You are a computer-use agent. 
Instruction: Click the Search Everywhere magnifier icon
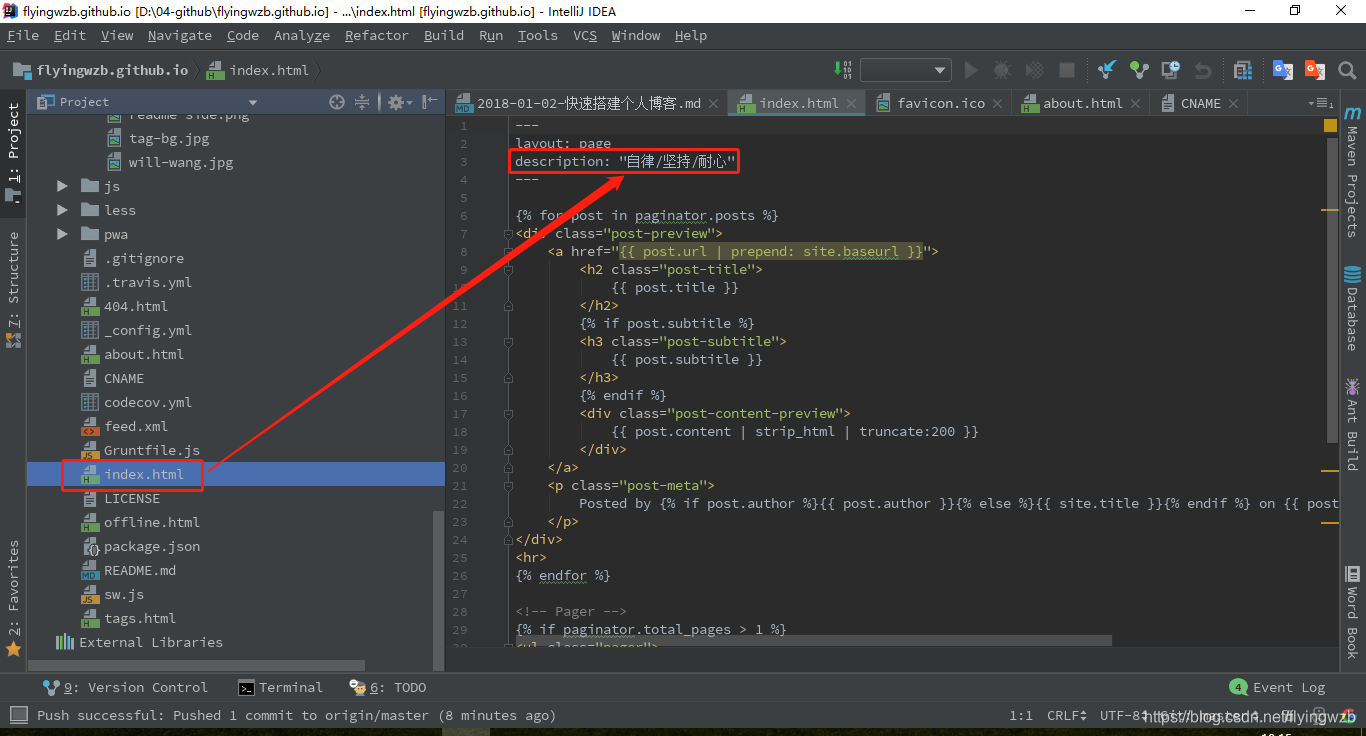coord(1347,70)
